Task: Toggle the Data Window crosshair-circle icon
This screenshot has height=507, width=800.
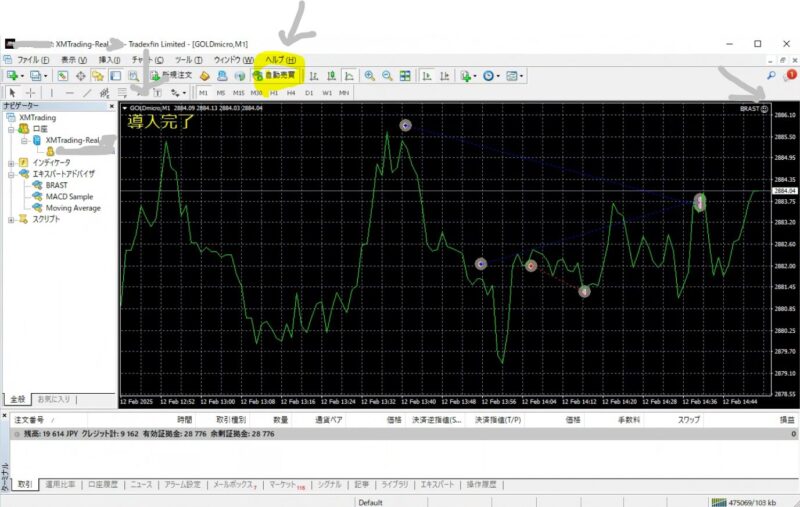Action: point(81,76)
